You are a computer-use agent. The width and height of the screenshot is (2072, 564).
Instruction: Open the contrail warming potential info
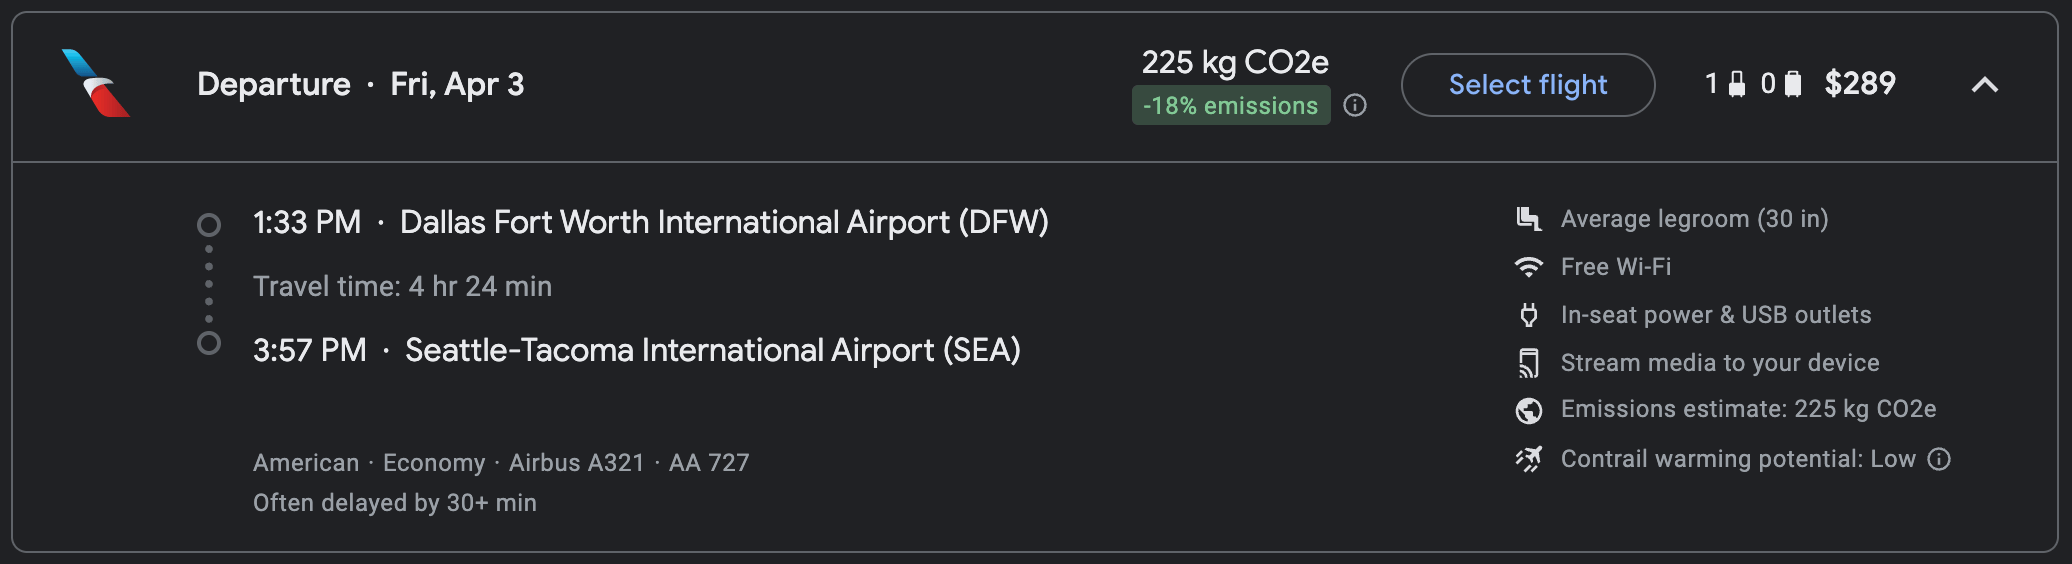pos(1939,459)
